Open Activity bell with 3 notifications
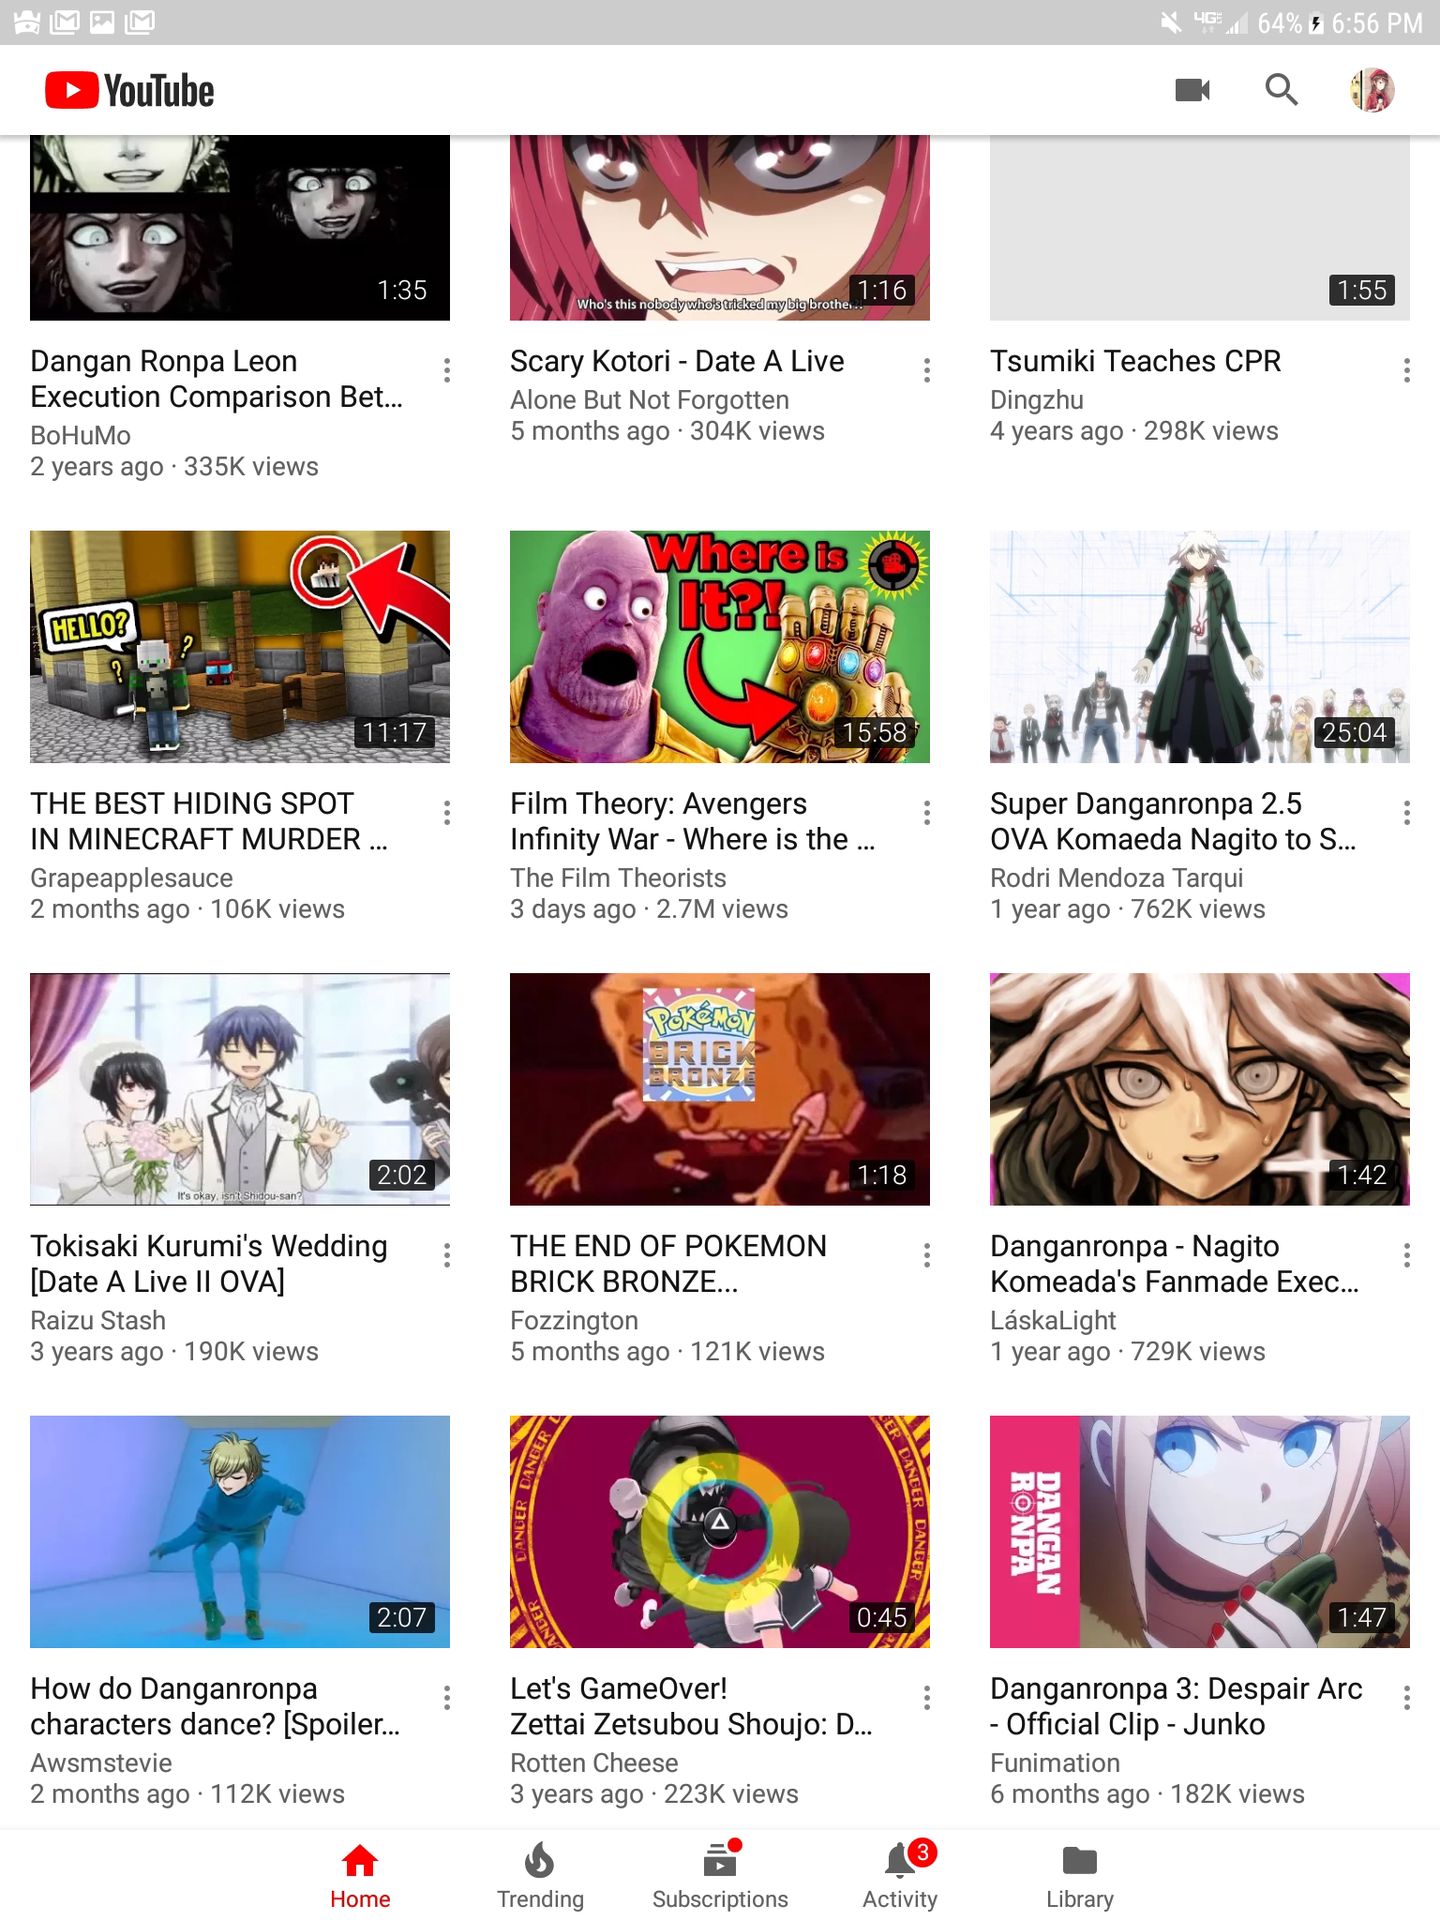This screenshot has width=1440, height=1920. point(900,1861)
